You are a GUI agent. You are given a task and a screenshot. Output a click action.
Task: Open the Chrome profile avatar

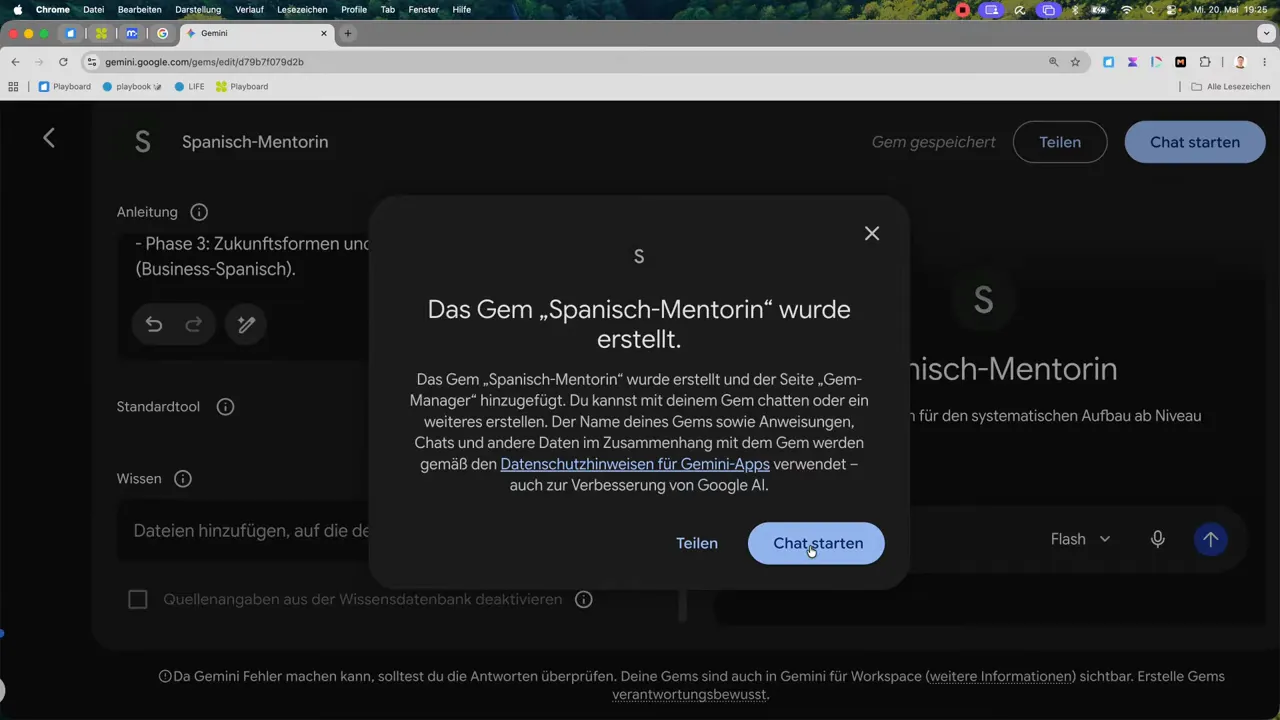click(x=1240, y=62)
